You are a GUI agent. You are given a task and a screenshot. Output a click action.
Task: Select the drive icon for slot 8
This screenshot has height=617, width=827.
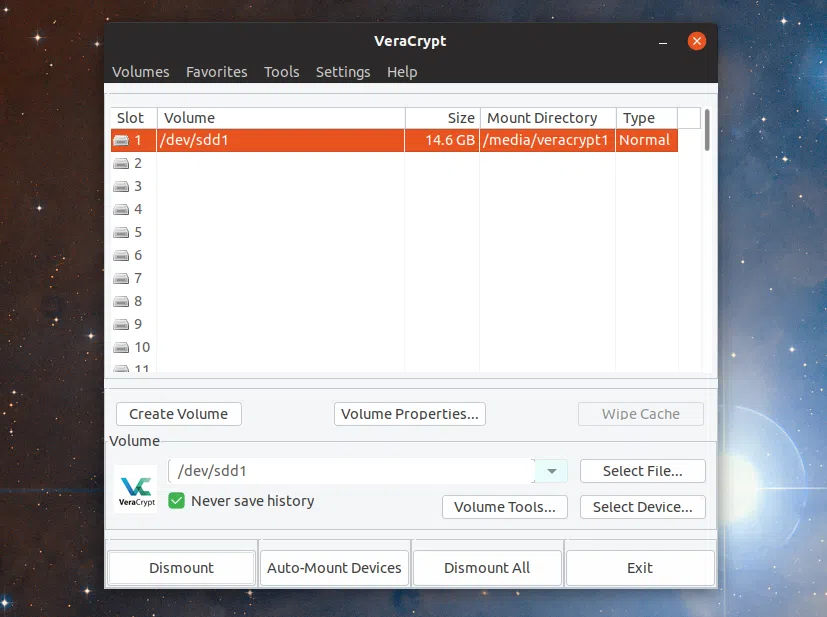tap(121, 302)
